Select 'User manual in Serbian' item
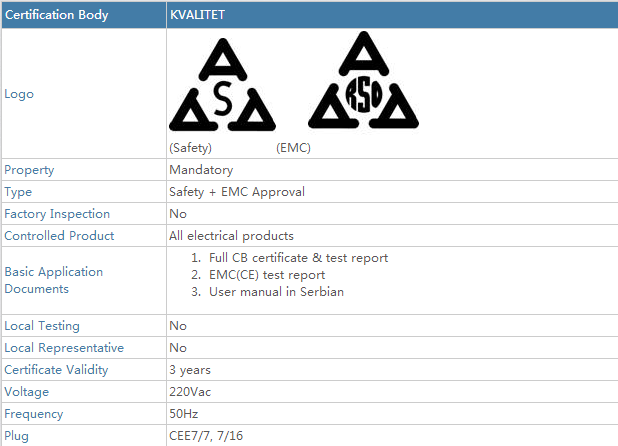This screenshot has height=446, width=618. coord(276,292)
